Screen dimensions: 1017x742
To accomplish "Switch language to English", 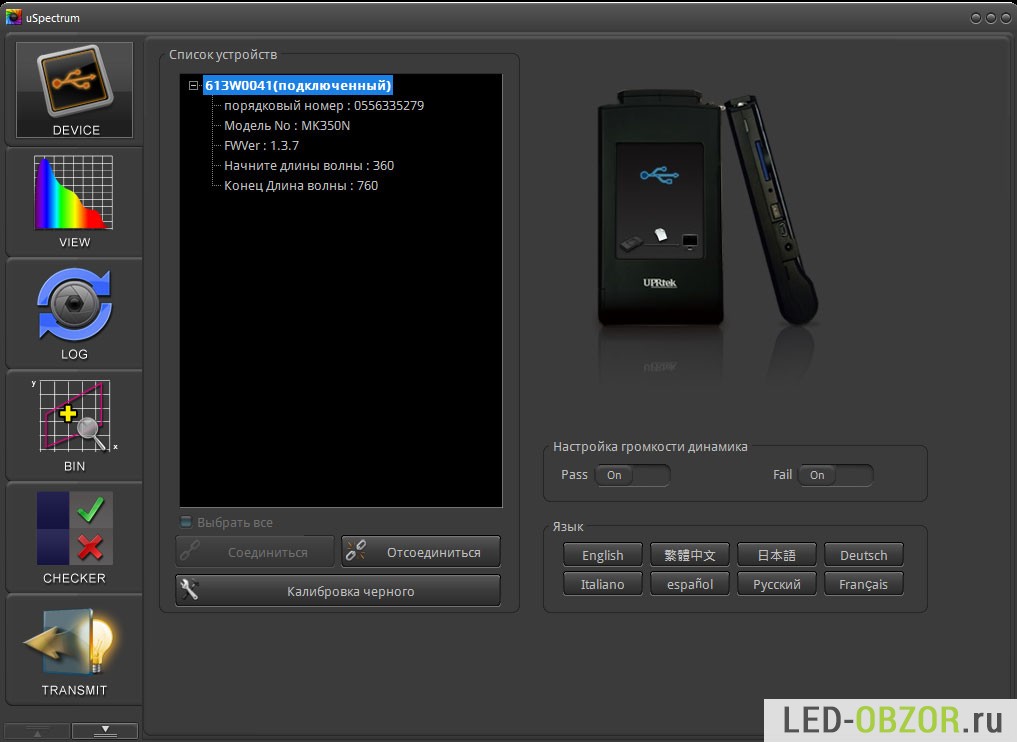I will [602, 555].
